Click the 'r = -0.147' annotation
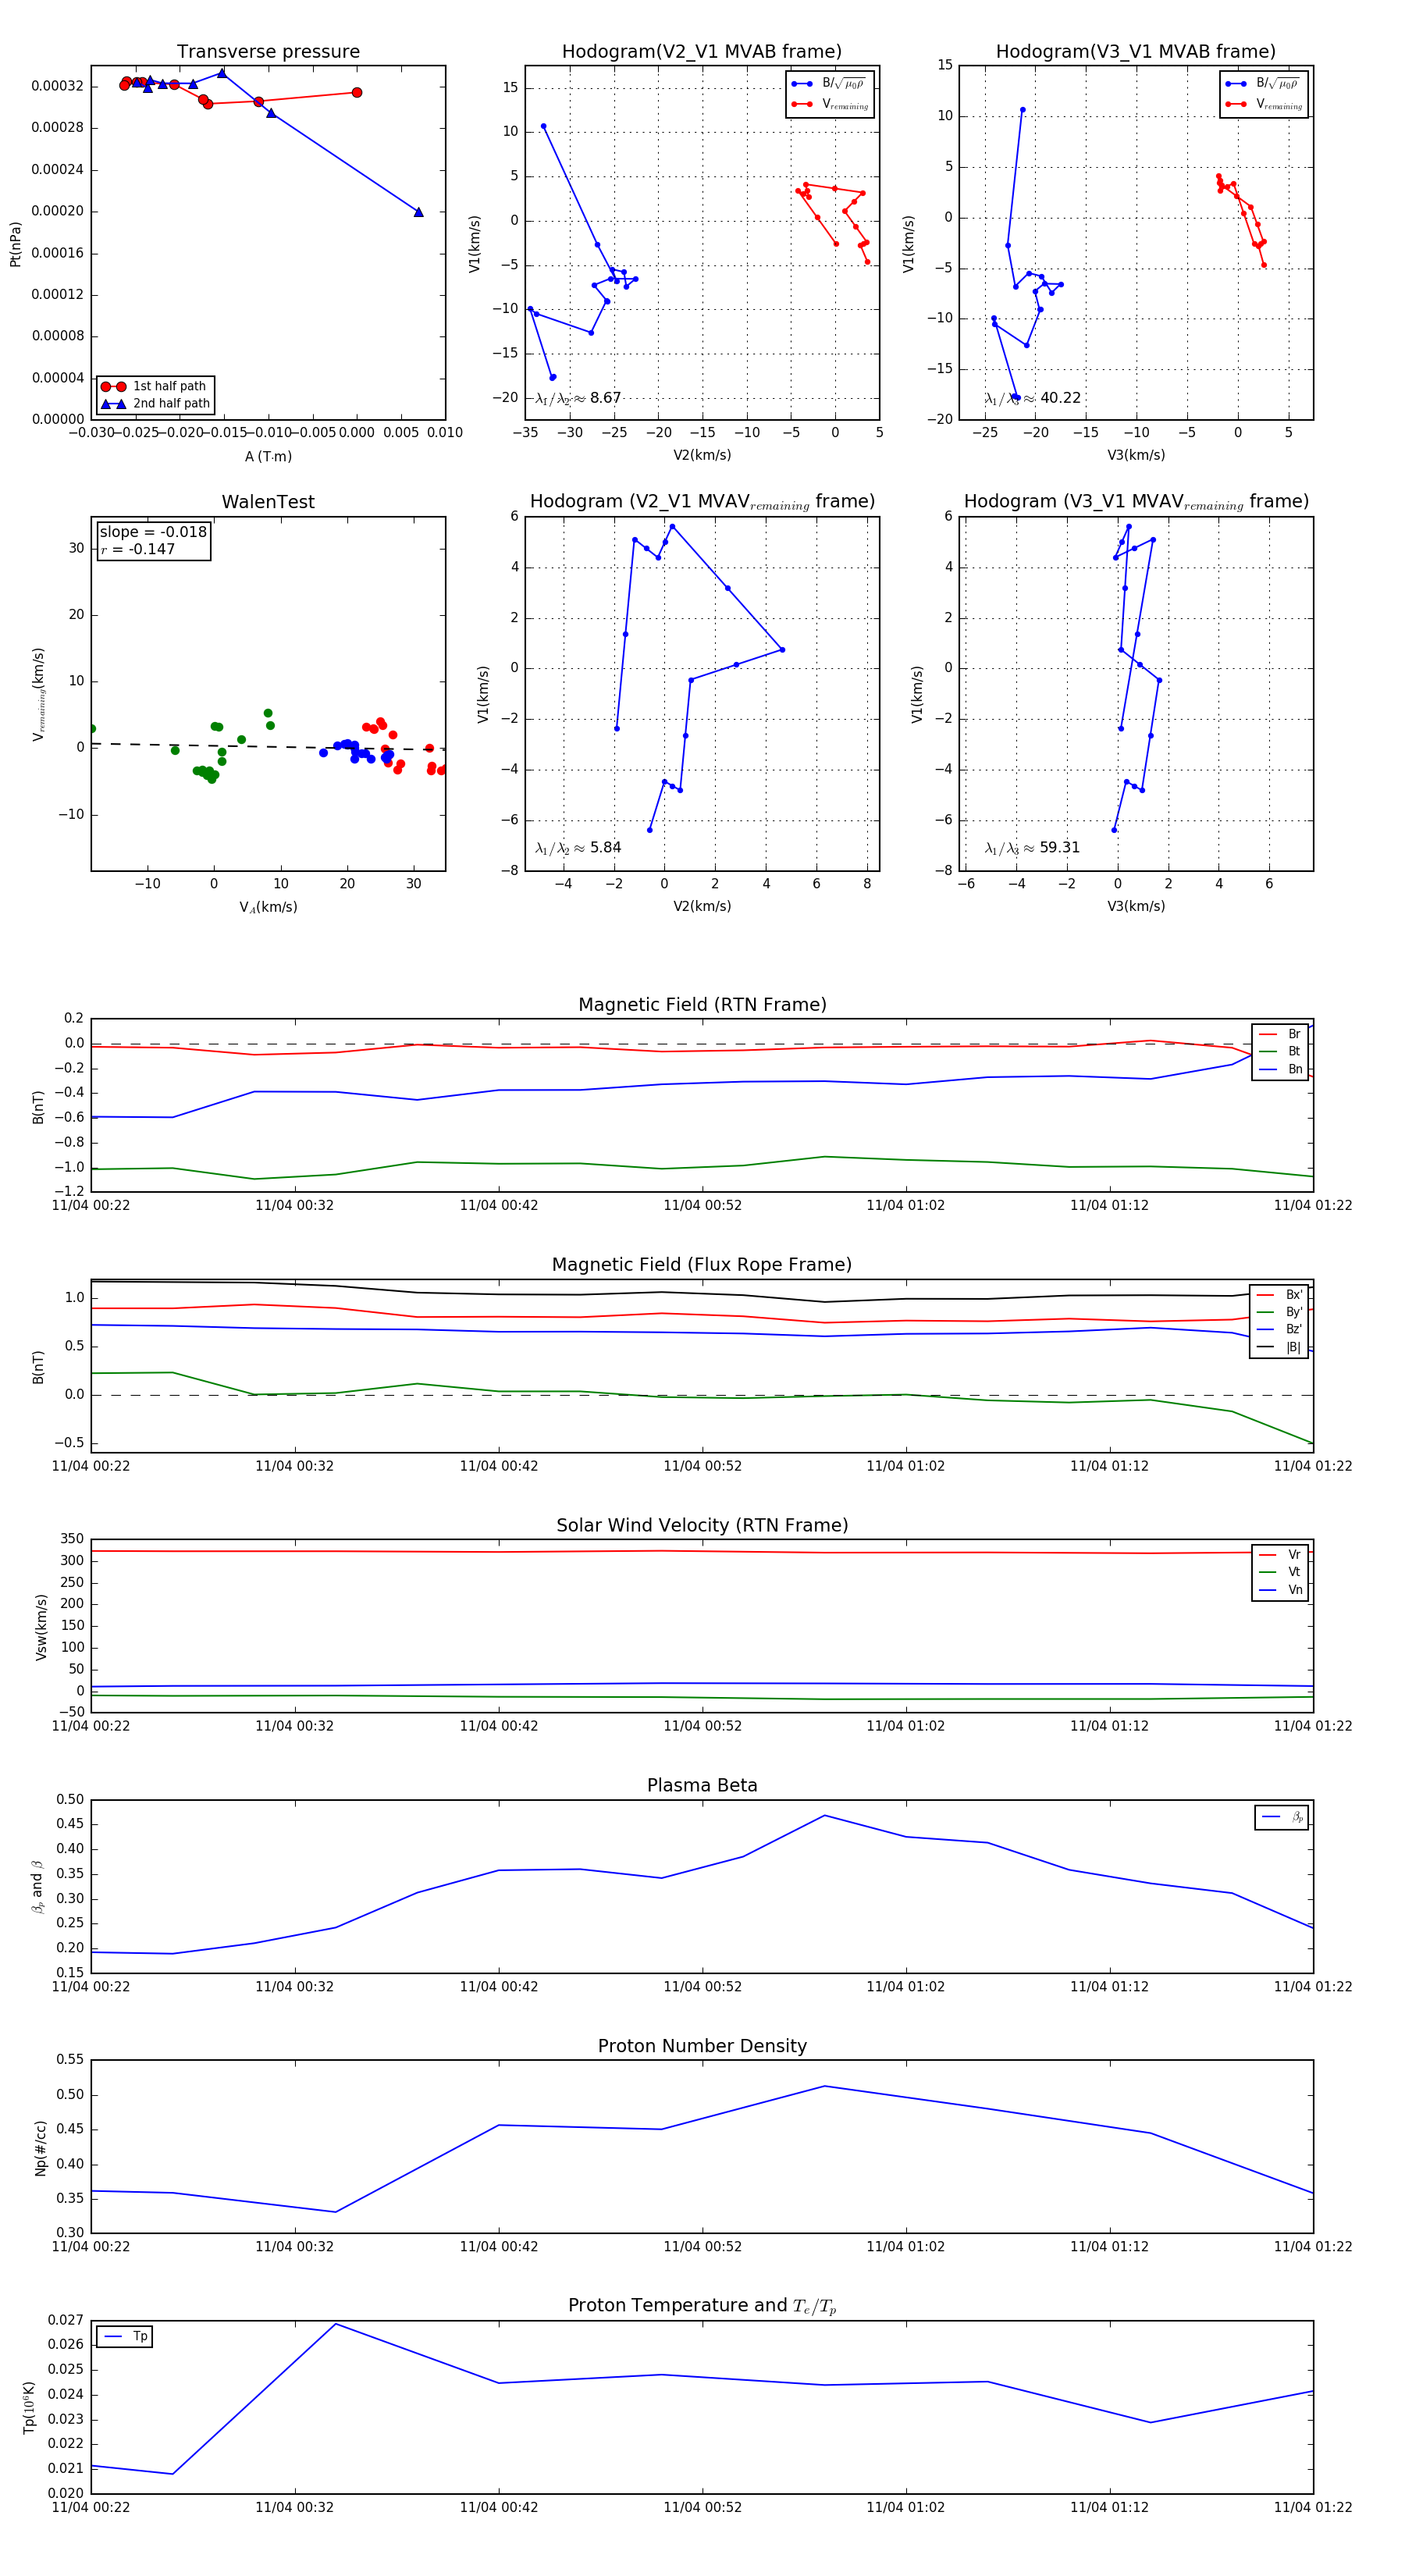 (x=138, y=549)
